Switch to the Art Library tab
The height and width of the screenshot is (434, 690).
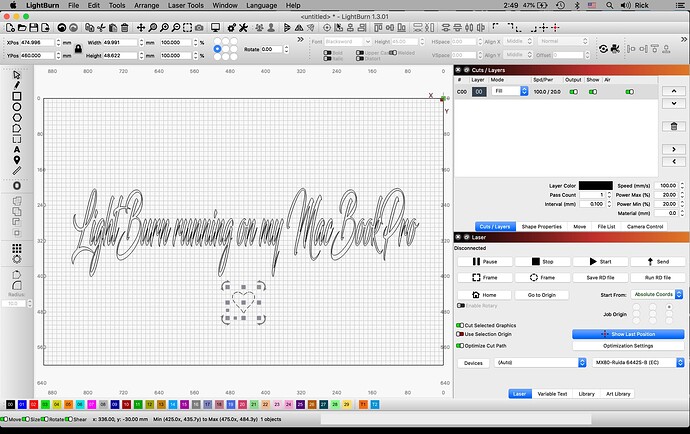click(x=618, y=394)
